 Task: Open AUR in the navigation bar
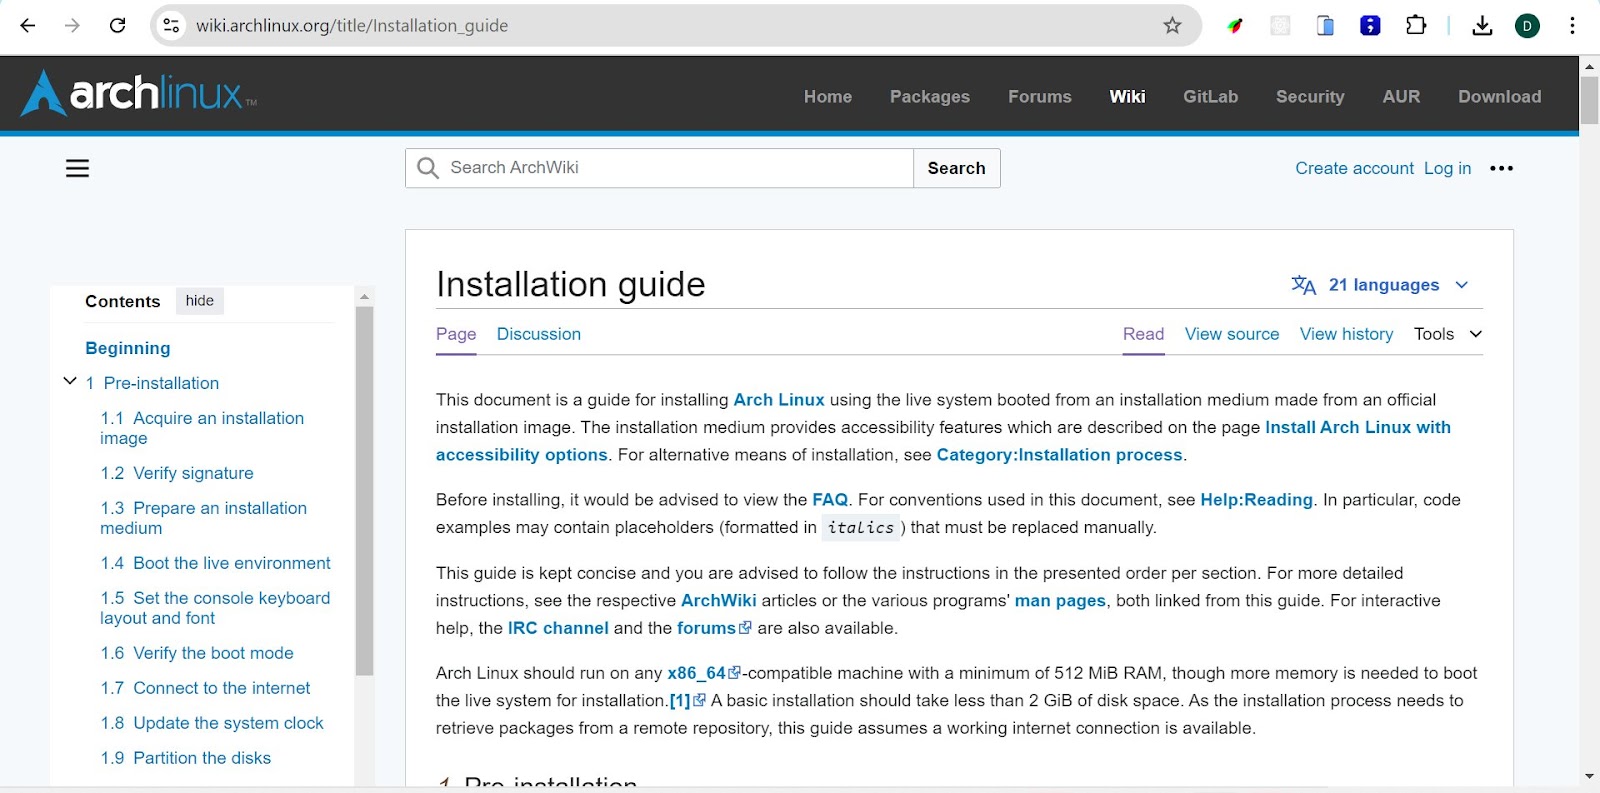tap(1401, 97)
